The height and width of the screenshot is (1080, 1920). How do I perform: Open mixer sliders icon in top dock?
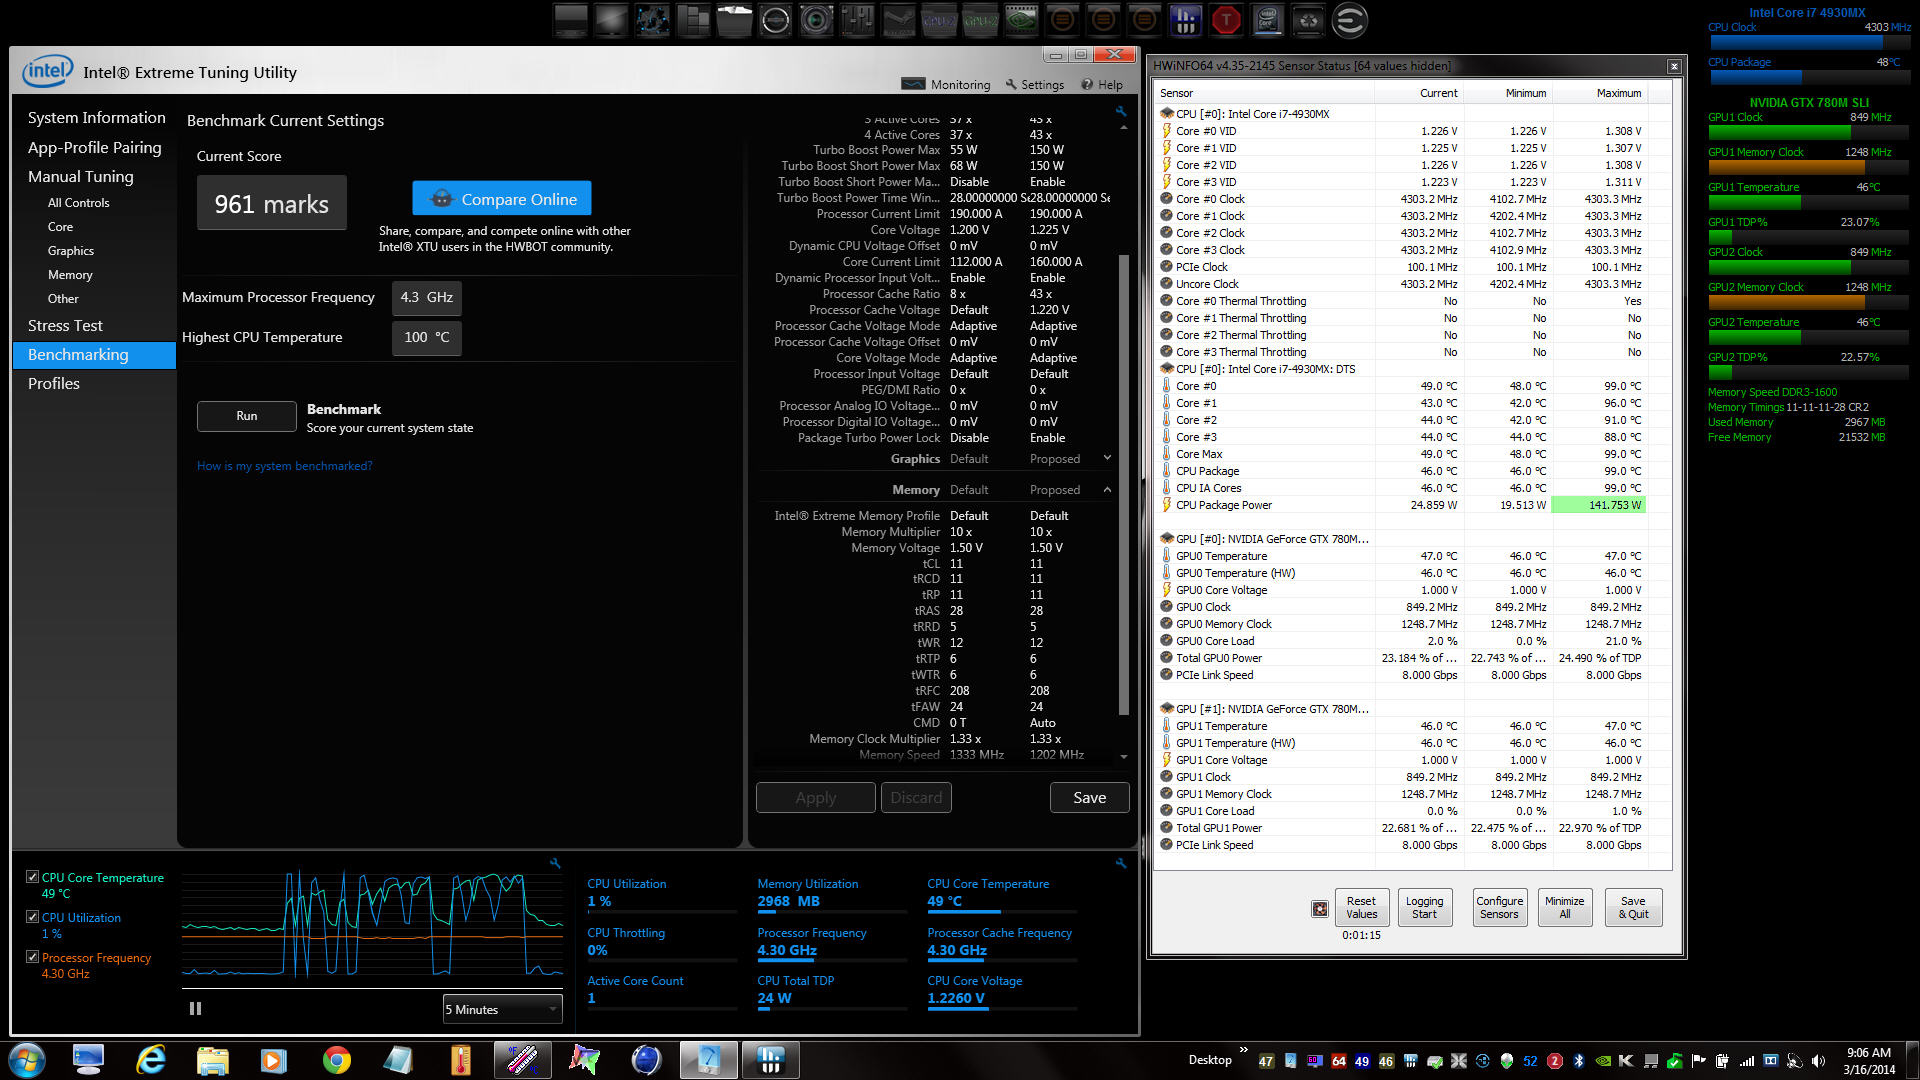[x=857, y=20]
